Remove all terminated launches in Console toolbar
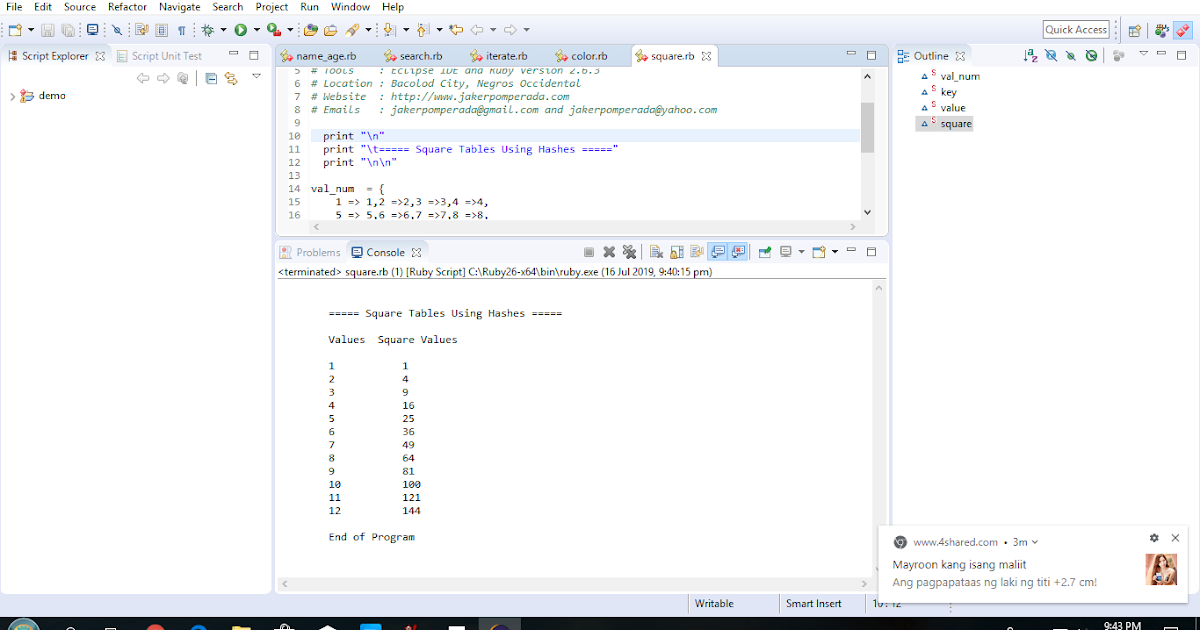1200x630 pixels. (x=630, y=252)
